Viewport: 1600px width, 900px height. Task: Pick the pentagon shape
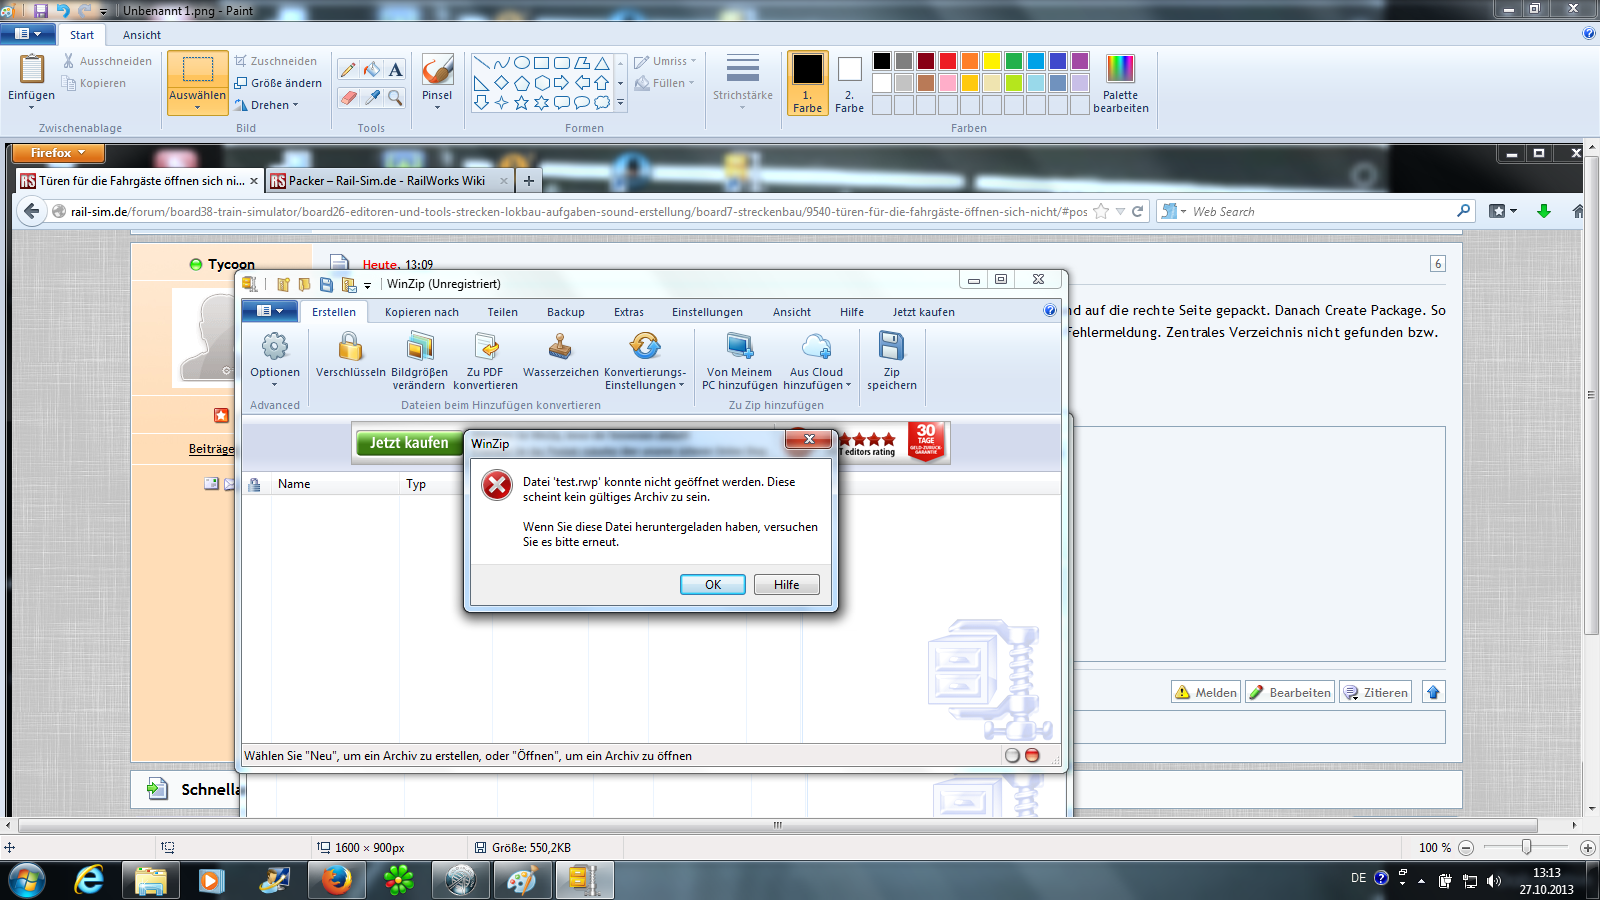pos(521,83)
